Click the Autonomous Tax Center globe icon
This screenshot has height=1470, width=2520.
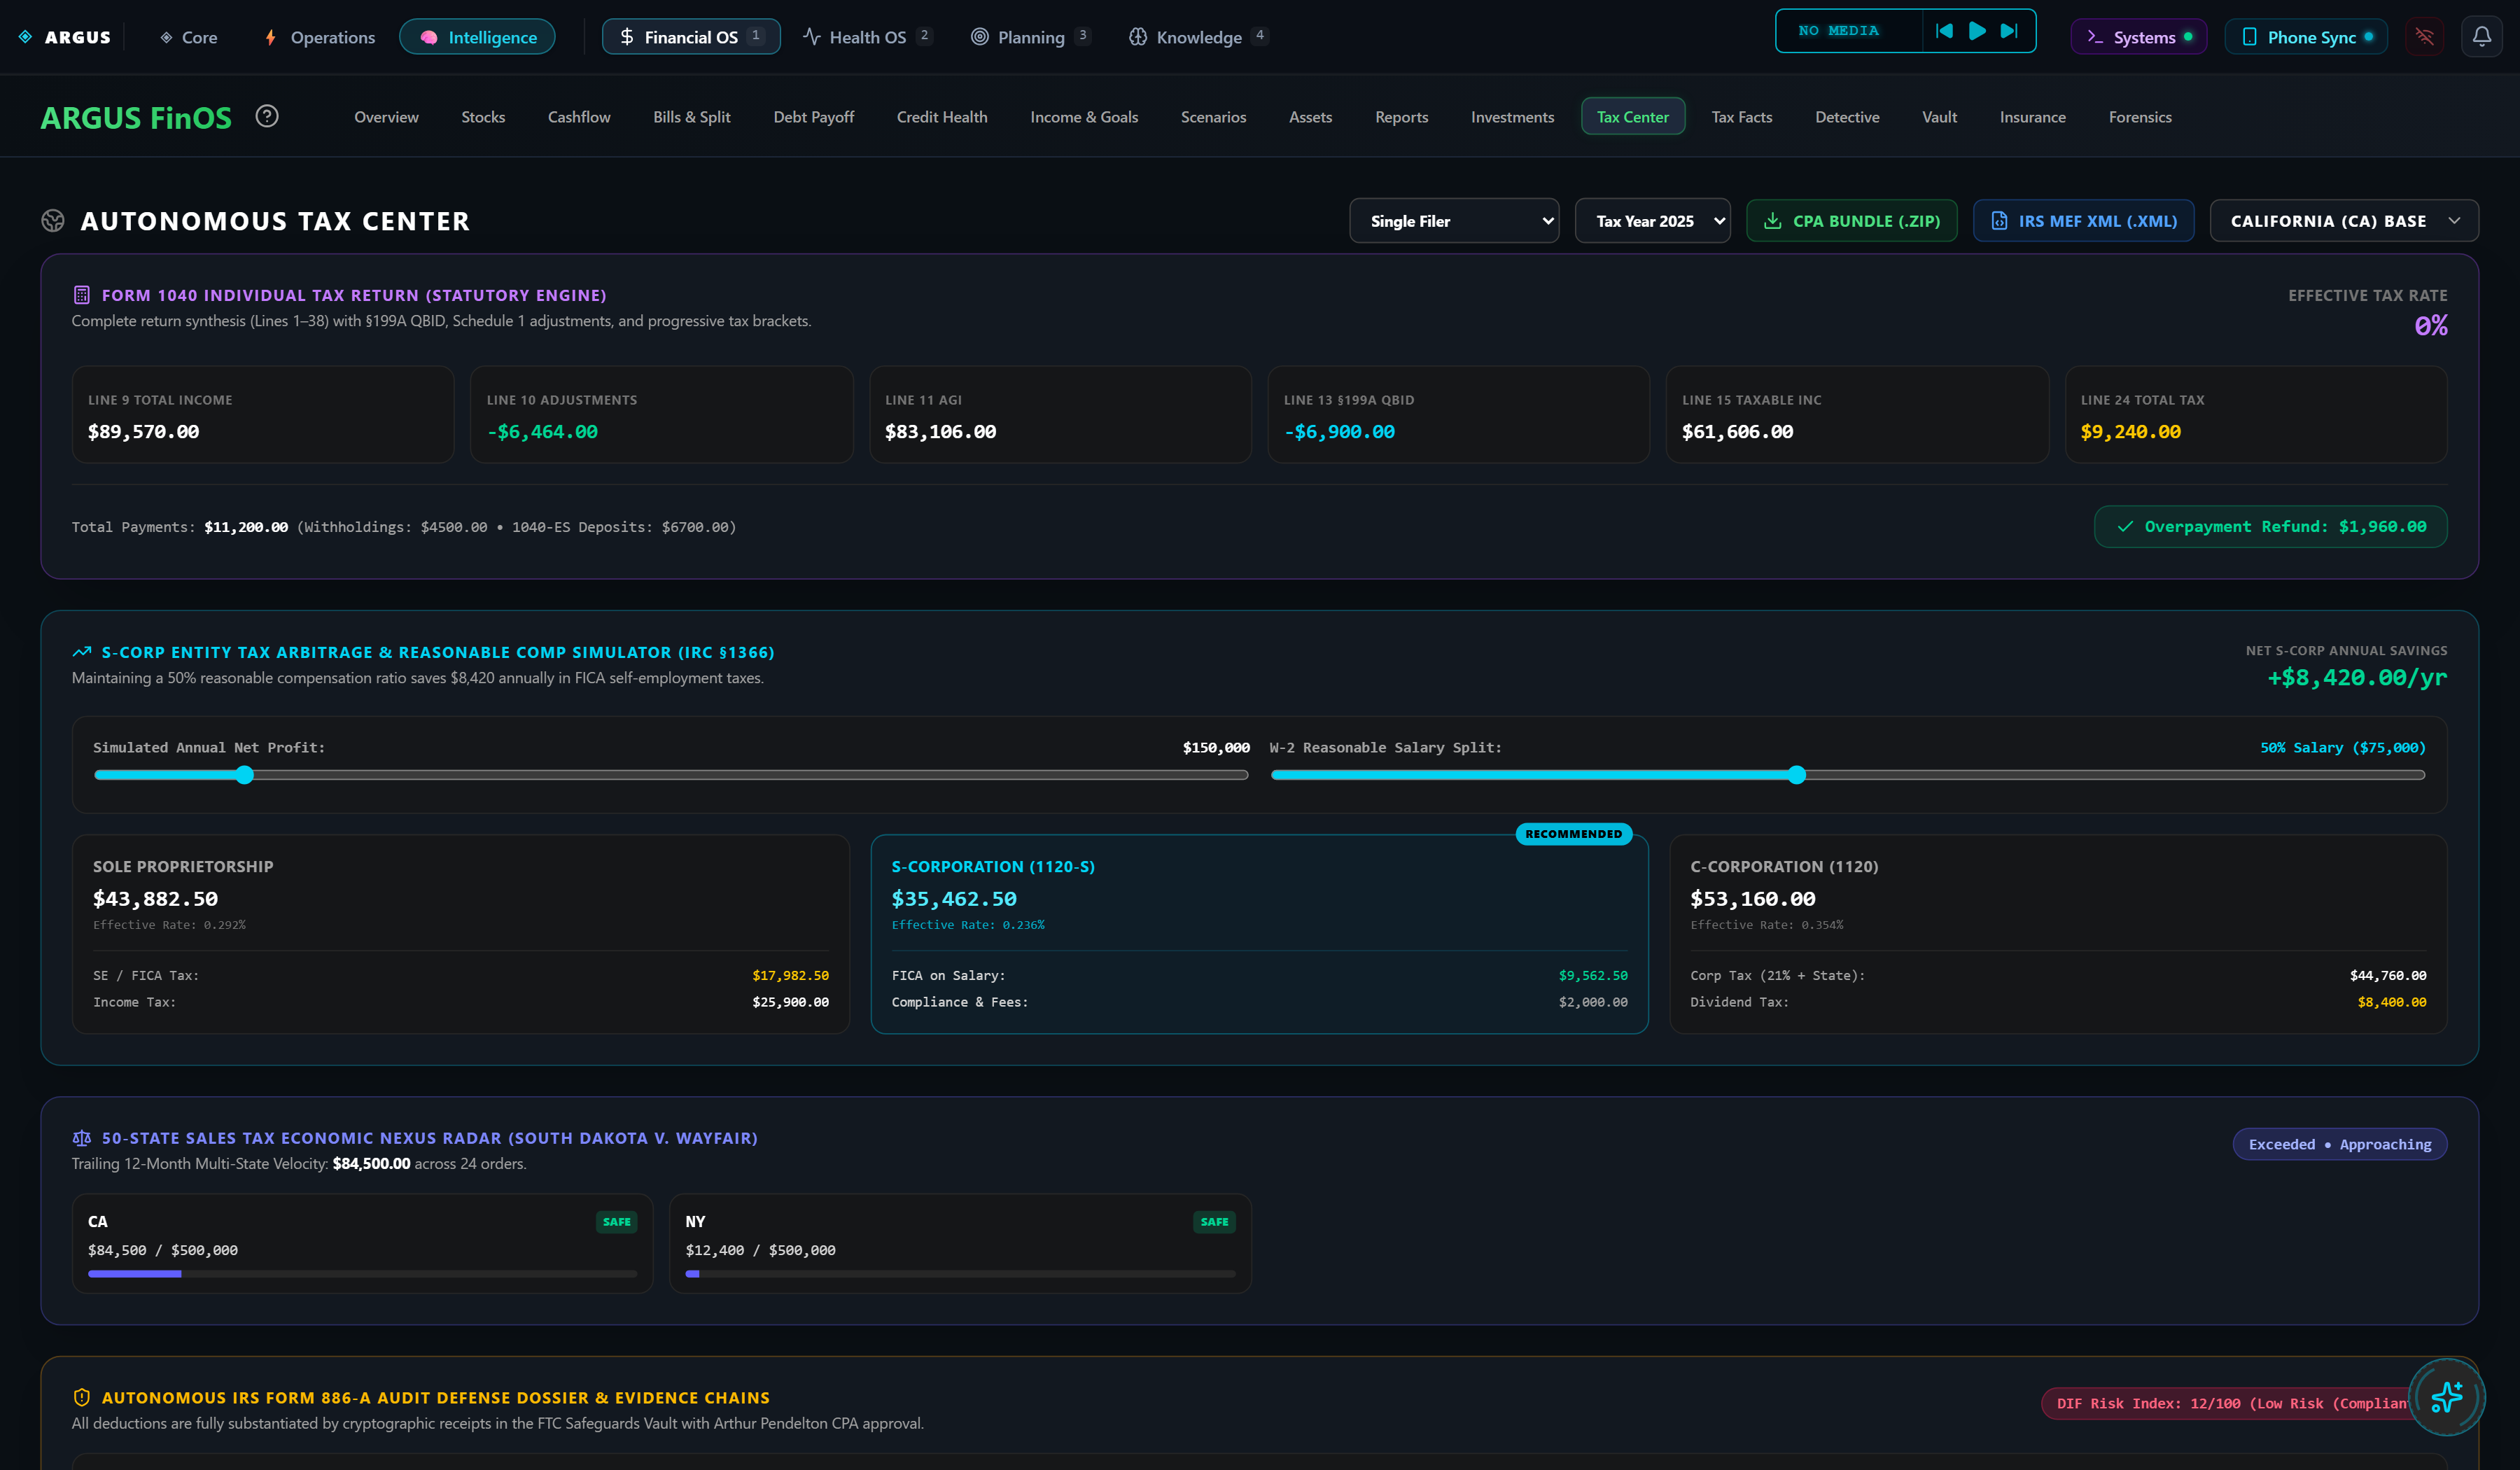[x=53, y=220]
